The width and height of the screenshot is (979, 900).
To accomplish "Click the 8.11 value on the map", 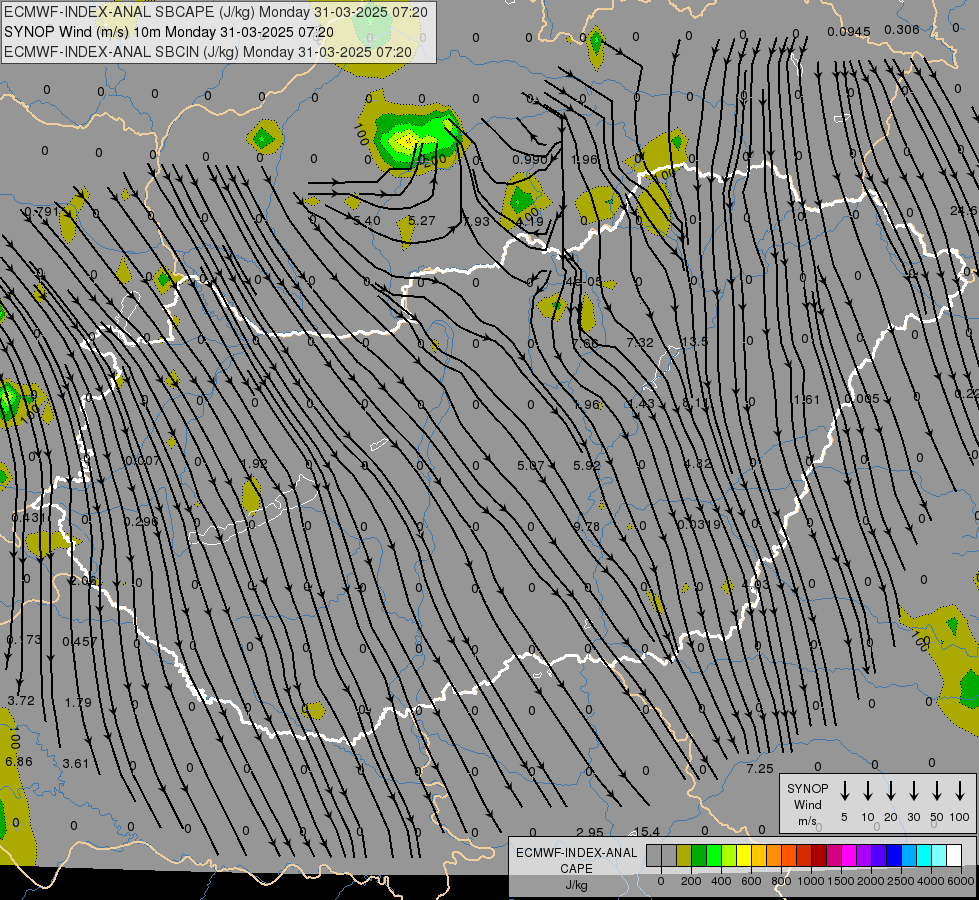I will click(x=695, y=403).
